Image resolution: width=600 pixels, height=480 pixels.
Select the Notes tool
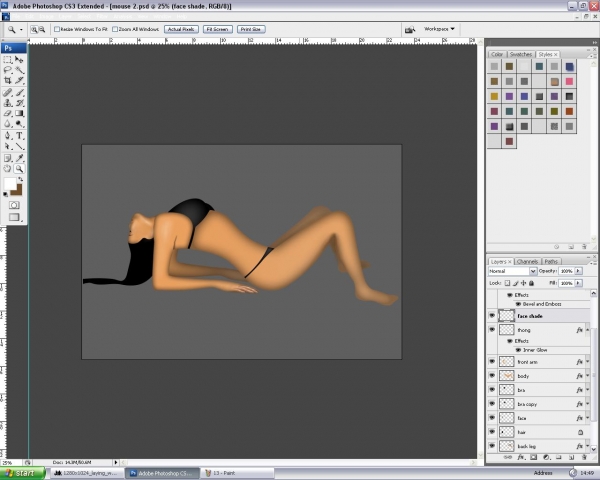[7, 158]
